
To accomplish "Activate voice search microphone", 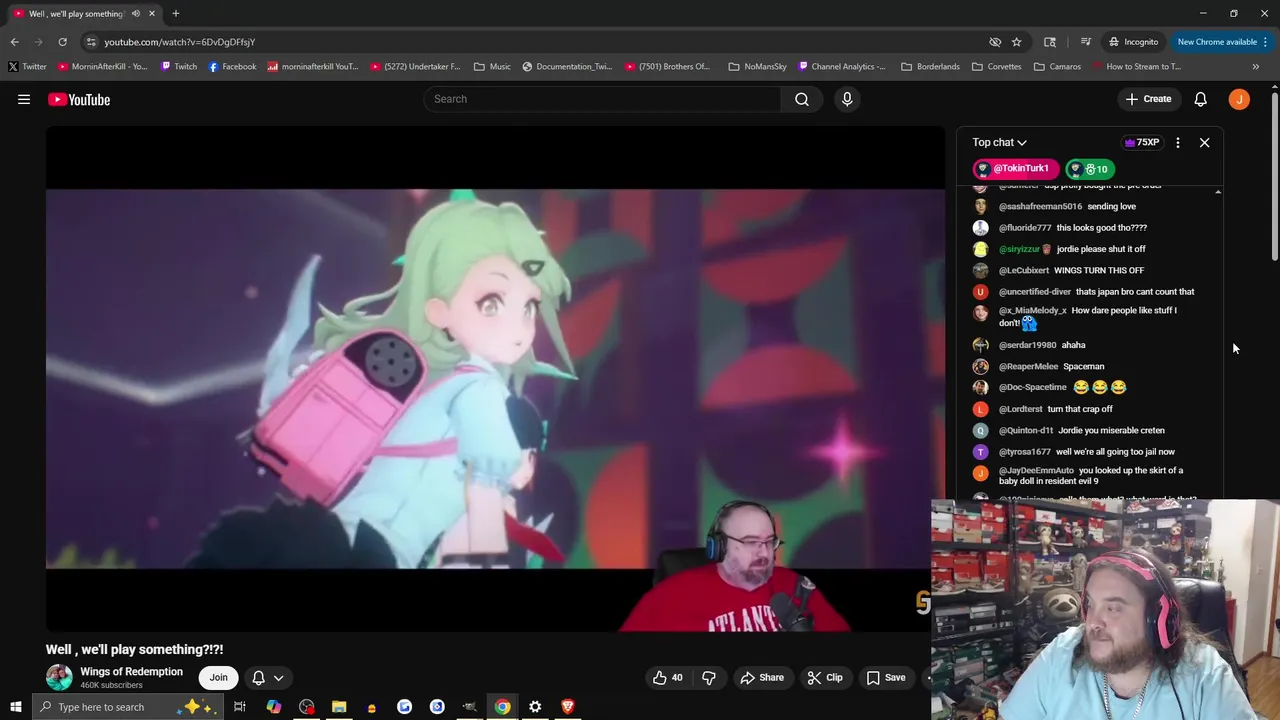I will click(x=847, y=99).
